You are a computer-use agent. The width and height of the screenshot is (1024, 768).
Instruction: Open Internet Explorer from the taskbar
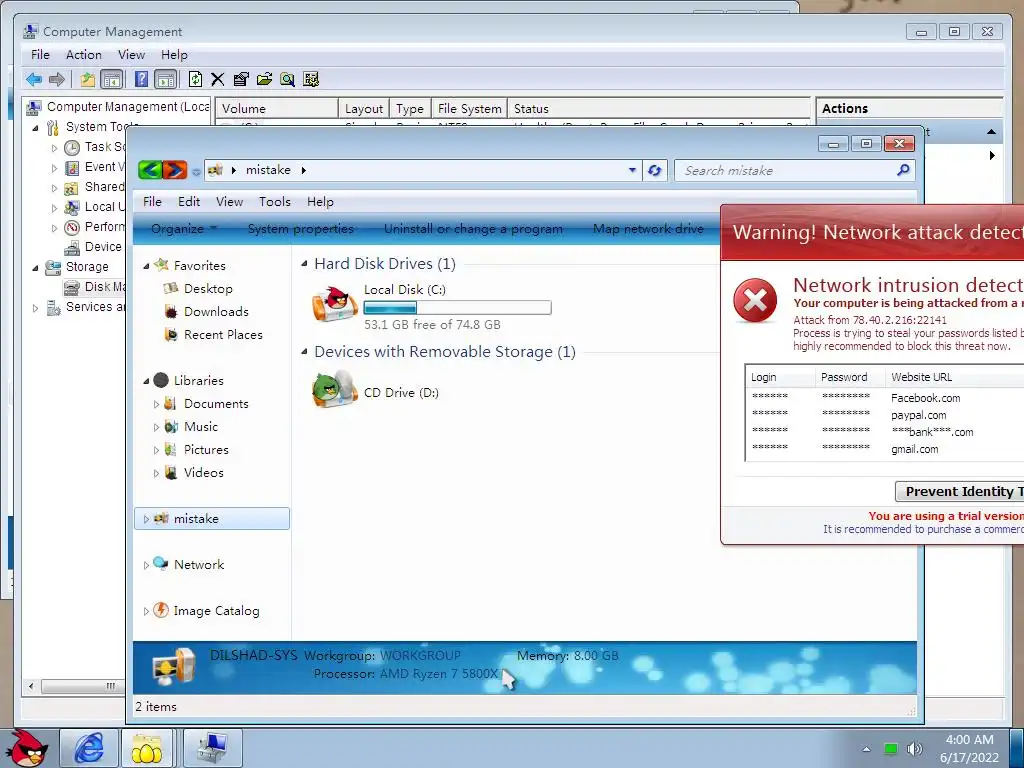coord(89,748)
